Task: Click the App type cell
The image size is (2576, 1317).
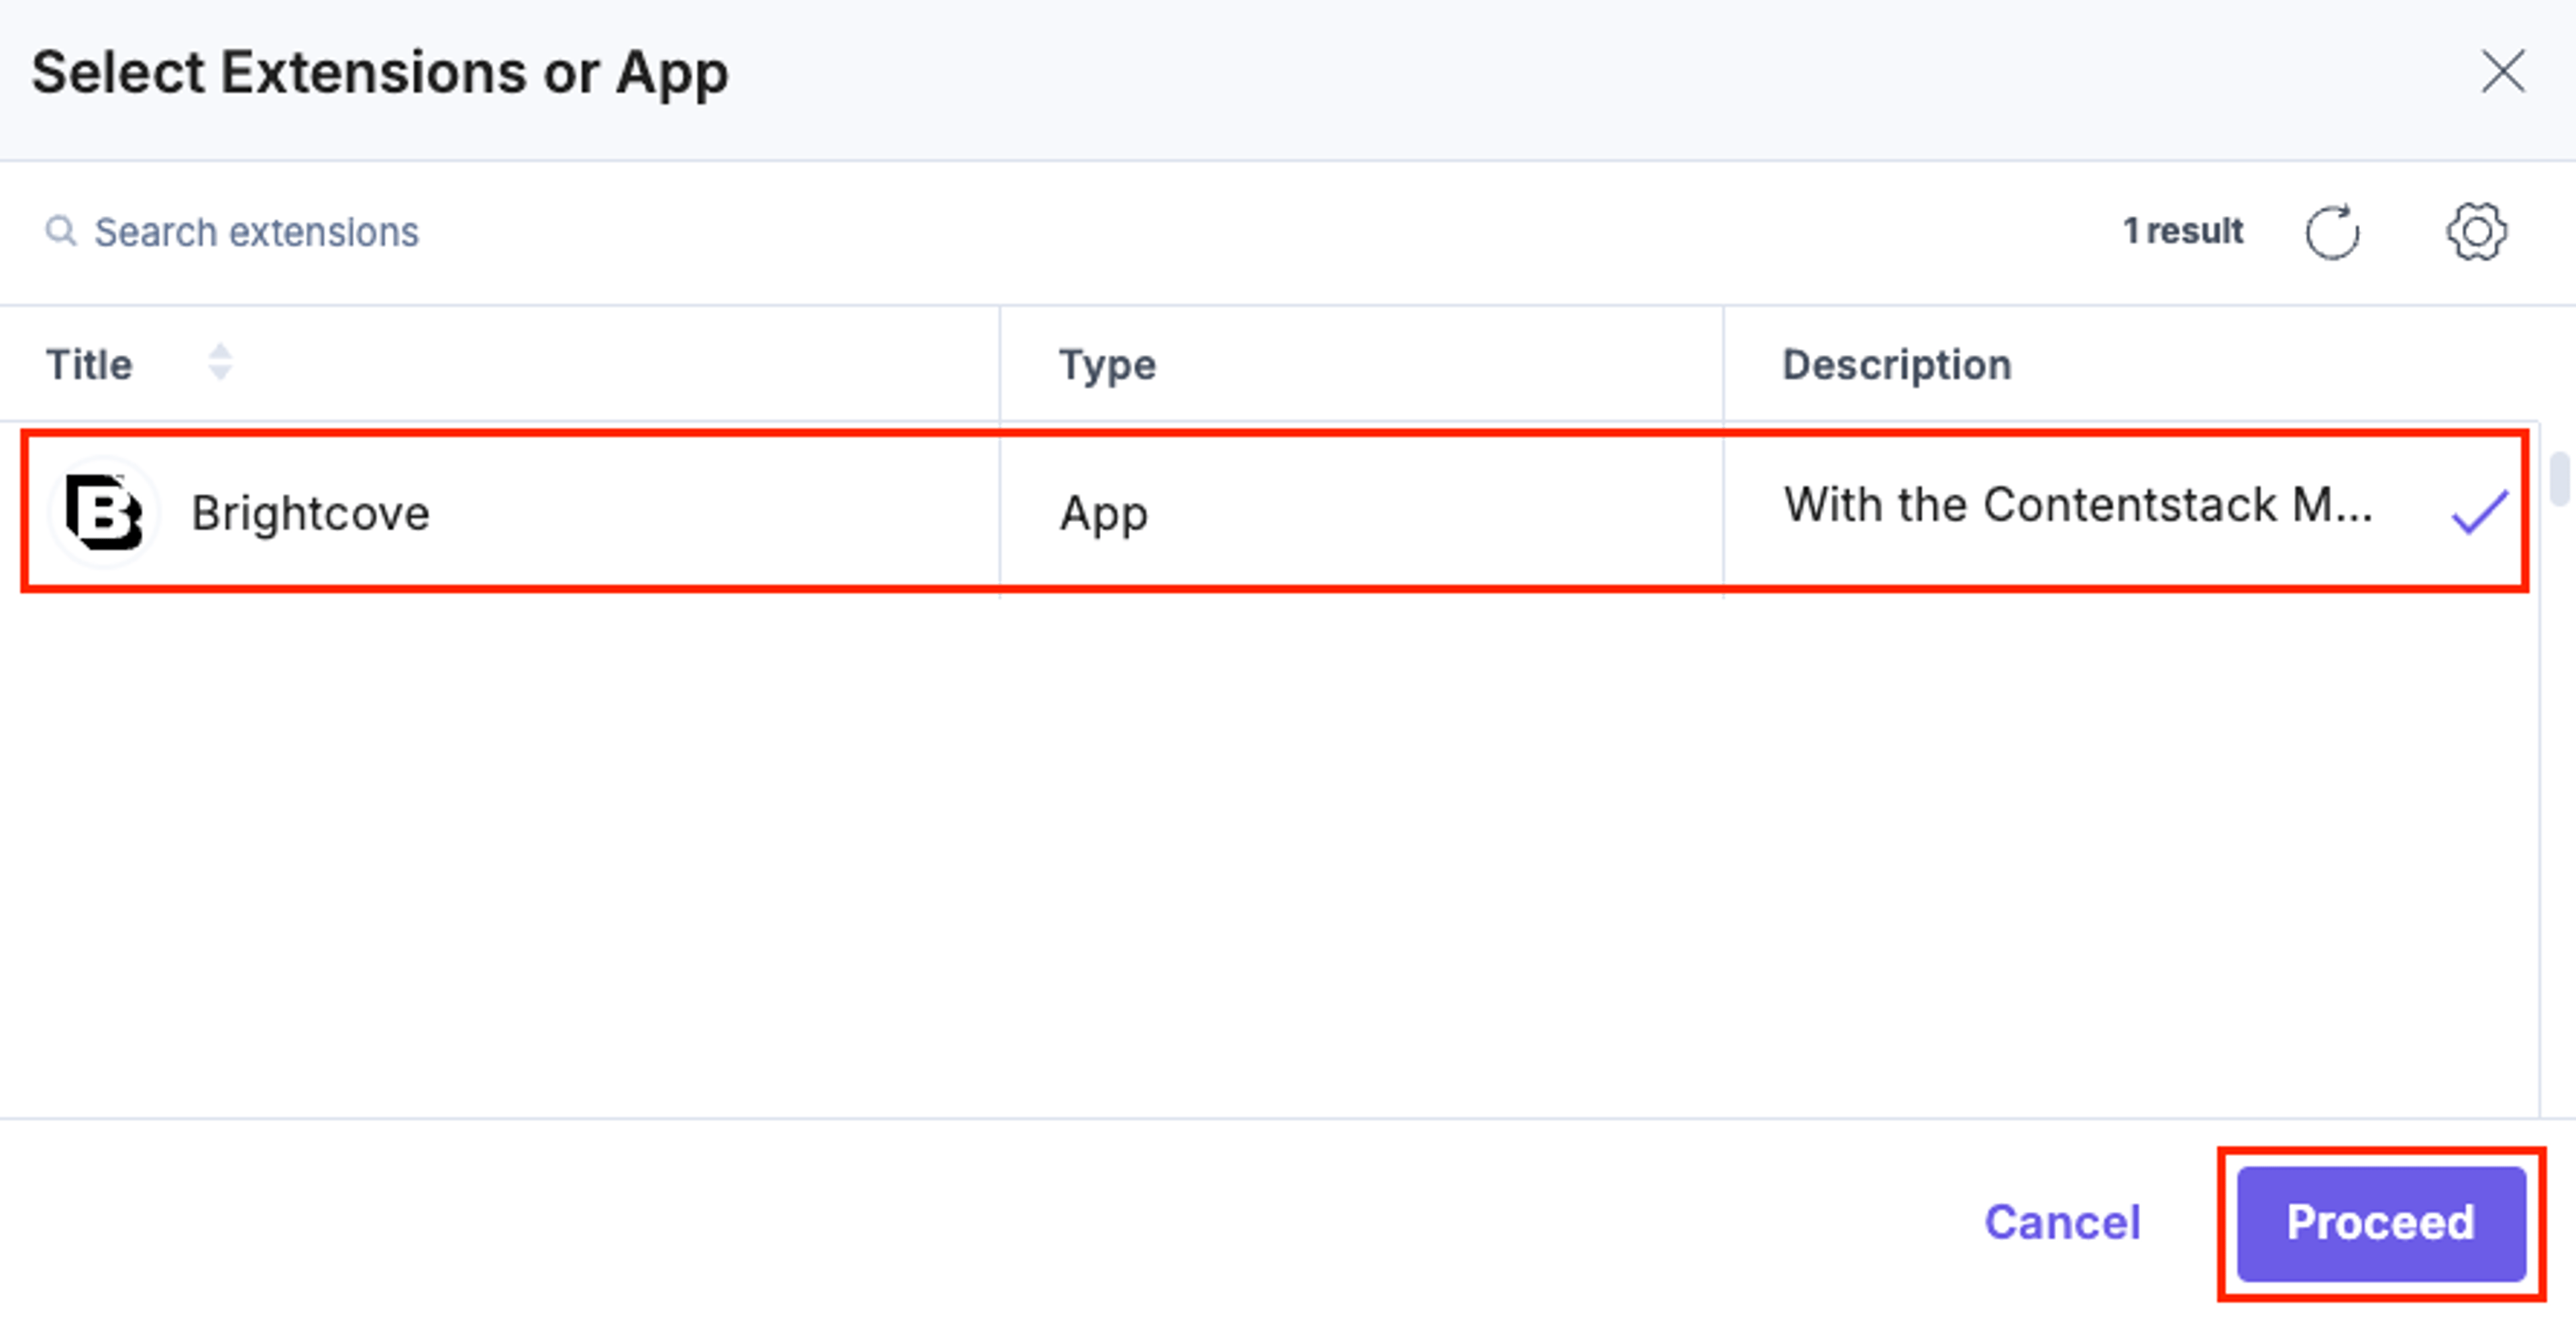Action: pos(1103,514)
